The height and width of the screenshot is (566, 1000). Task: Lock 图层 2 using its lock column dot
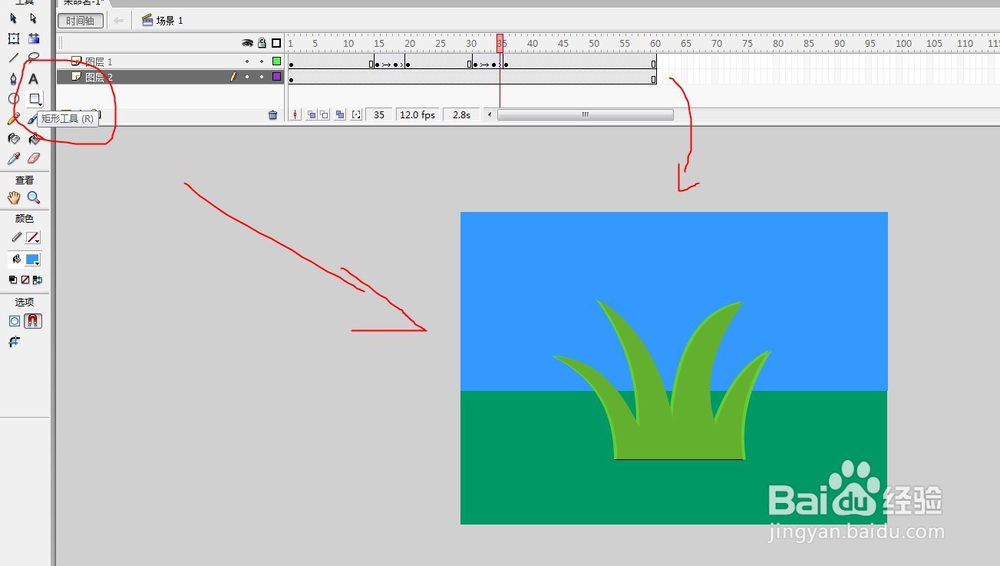tap(261, 77)
